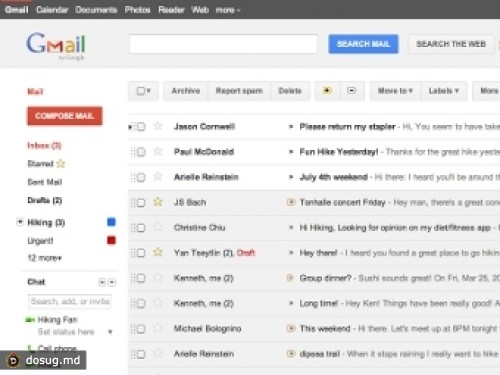Open the more menu in top bar
The height and width of the screenshot is (375, 500).
(228, 10)
